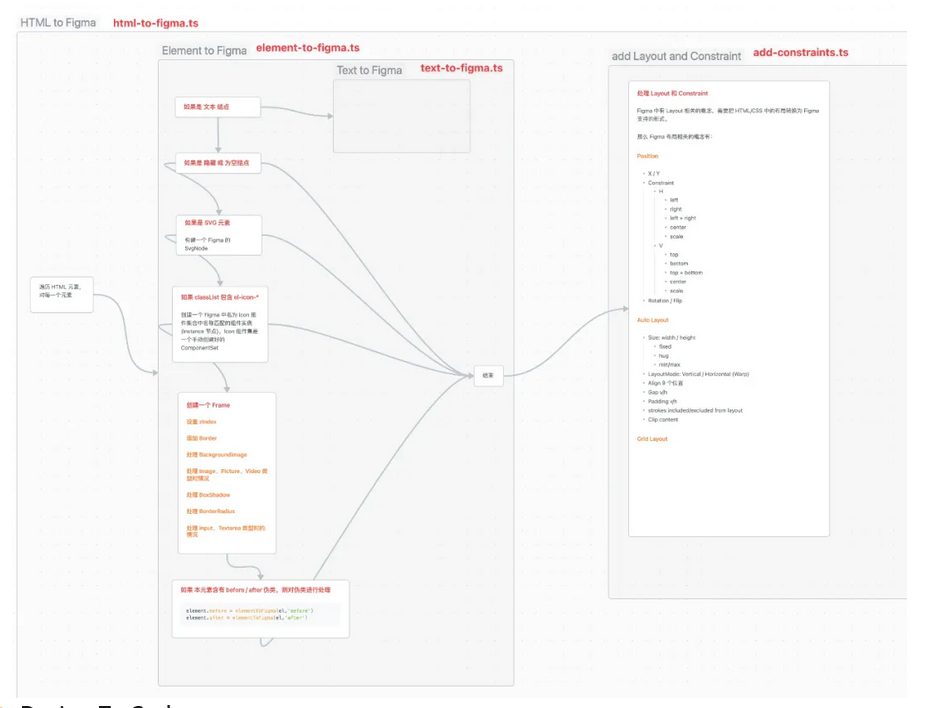Click the "处理 BoxShadow" step in Frame card
Image resolution: width=928 pixels, height=708 pixels.
pos(207,495)
